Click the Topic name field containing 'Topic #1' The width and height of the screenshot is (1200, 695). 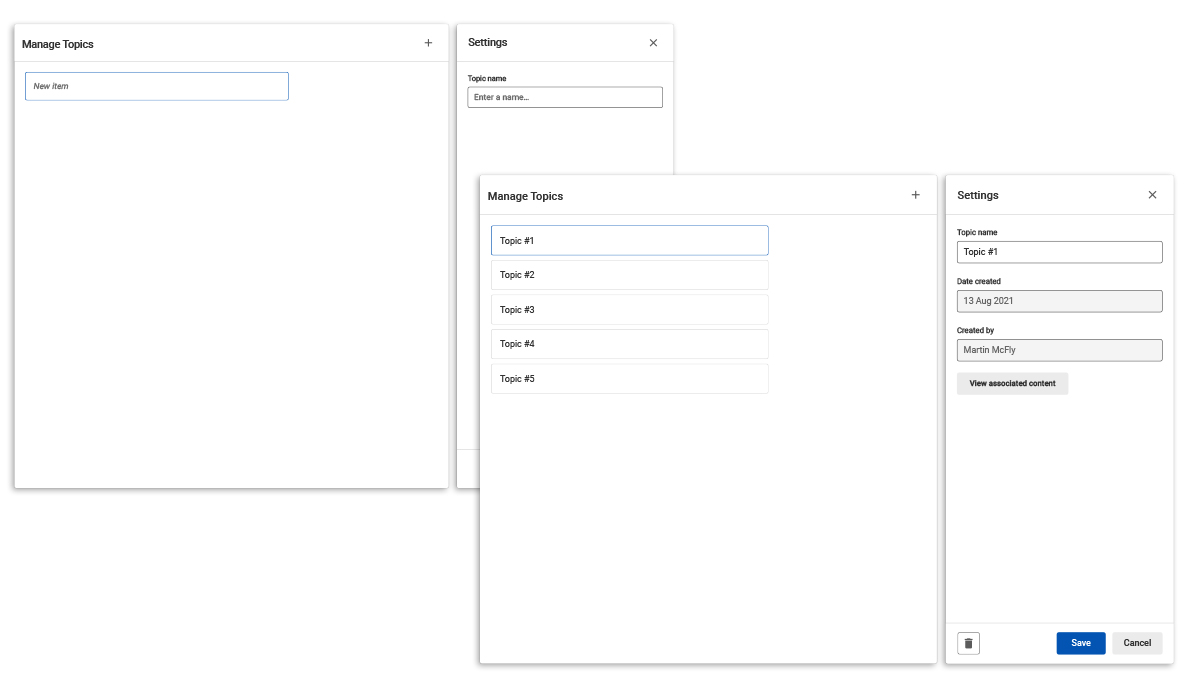point(1059,252)
